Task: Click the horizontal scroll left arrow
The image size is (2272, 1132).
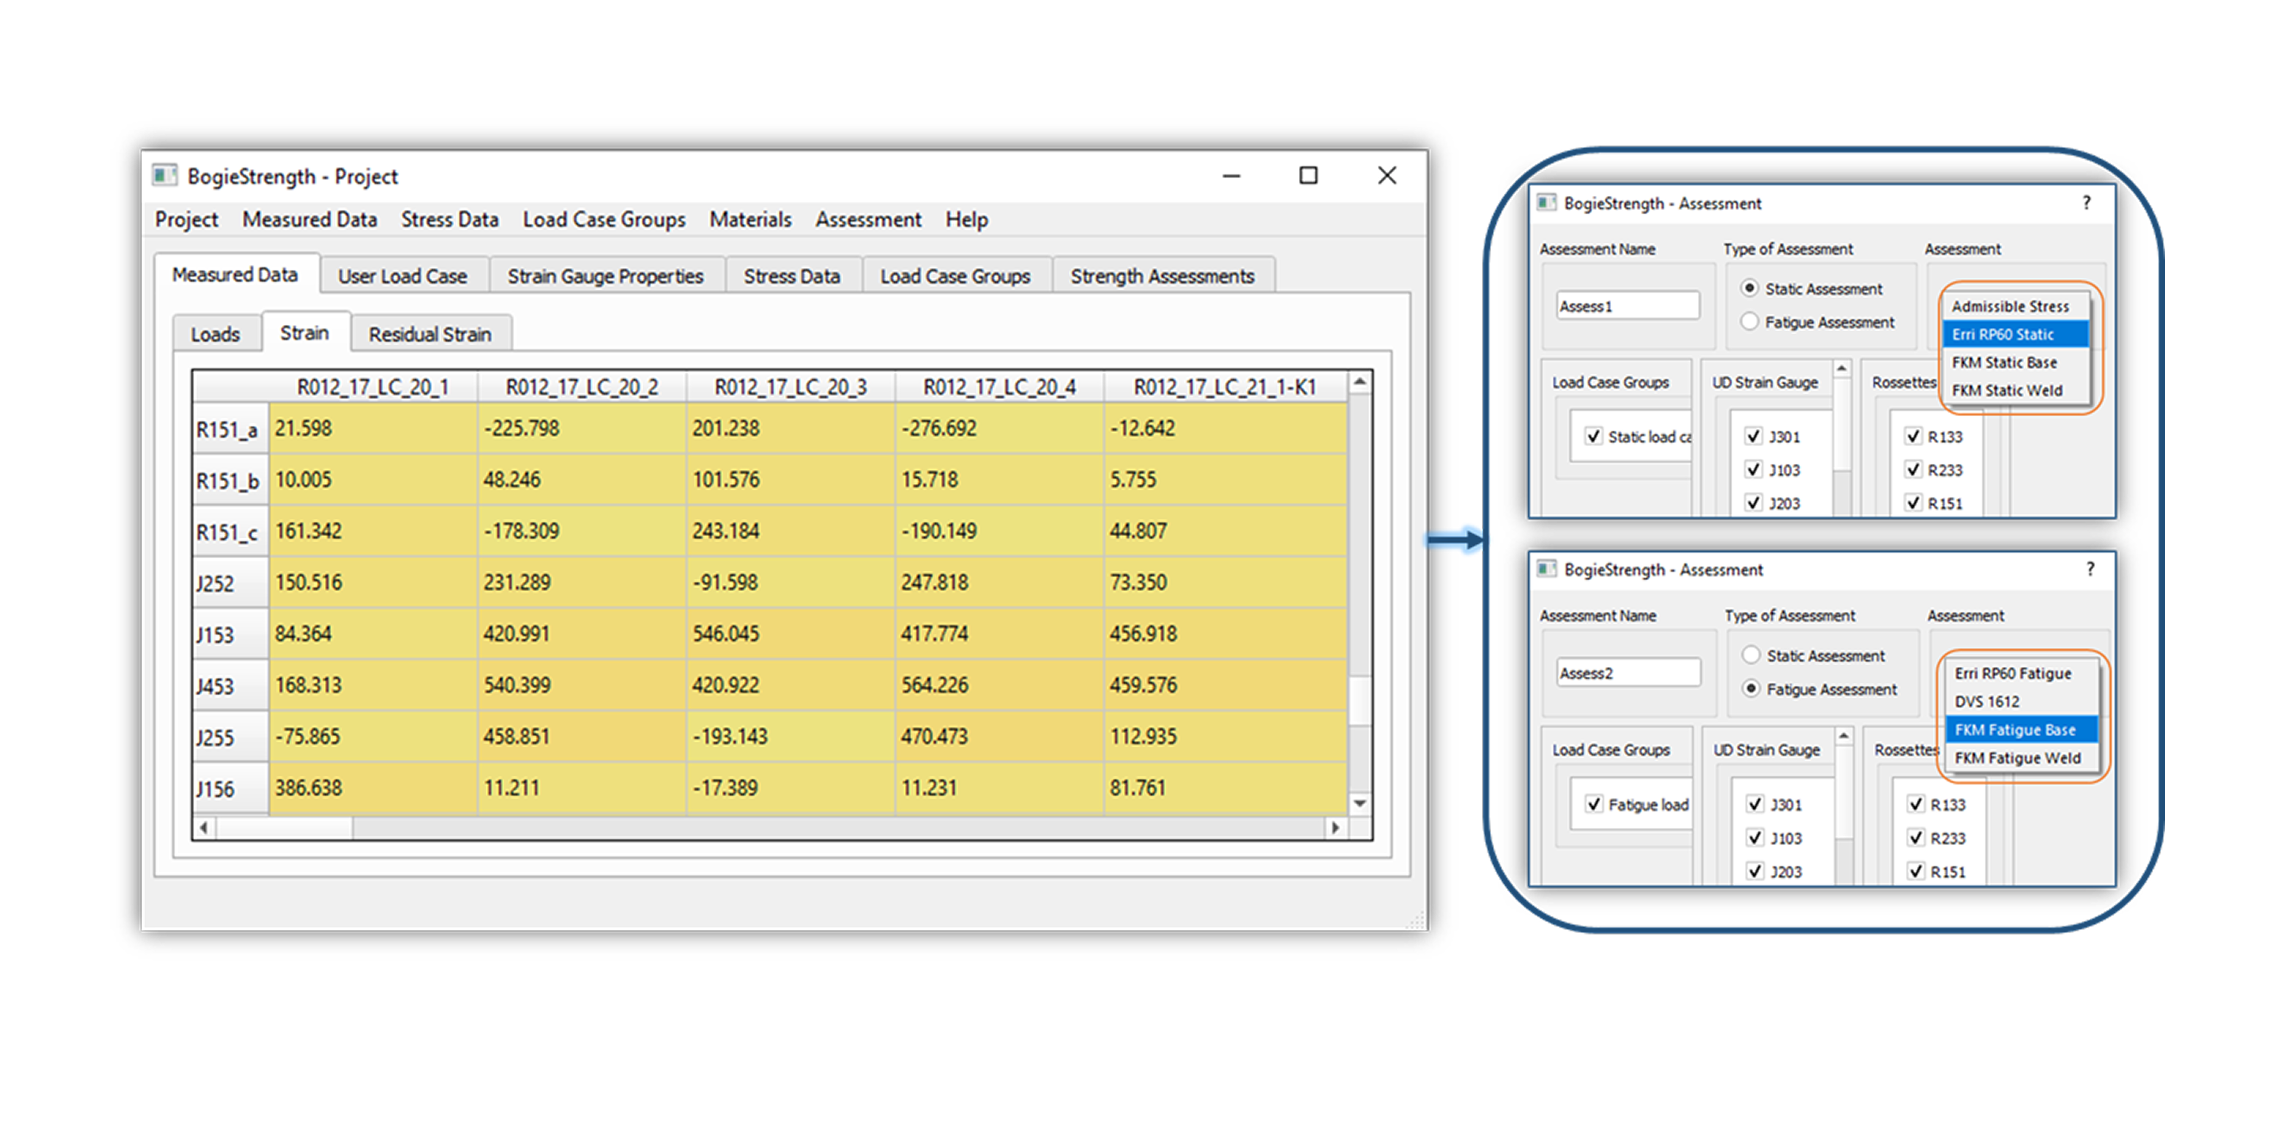Action: pyautogui.click(x=204, y=828)
